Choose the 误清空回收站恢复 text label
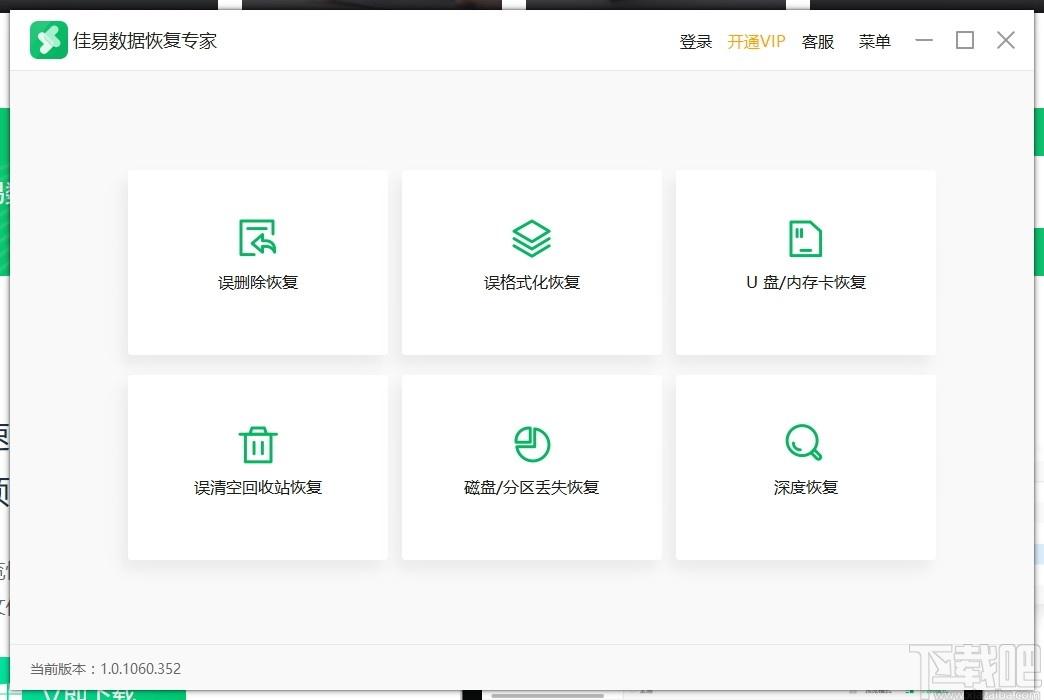Screen dimensions: 1044x700 point(258,488)
